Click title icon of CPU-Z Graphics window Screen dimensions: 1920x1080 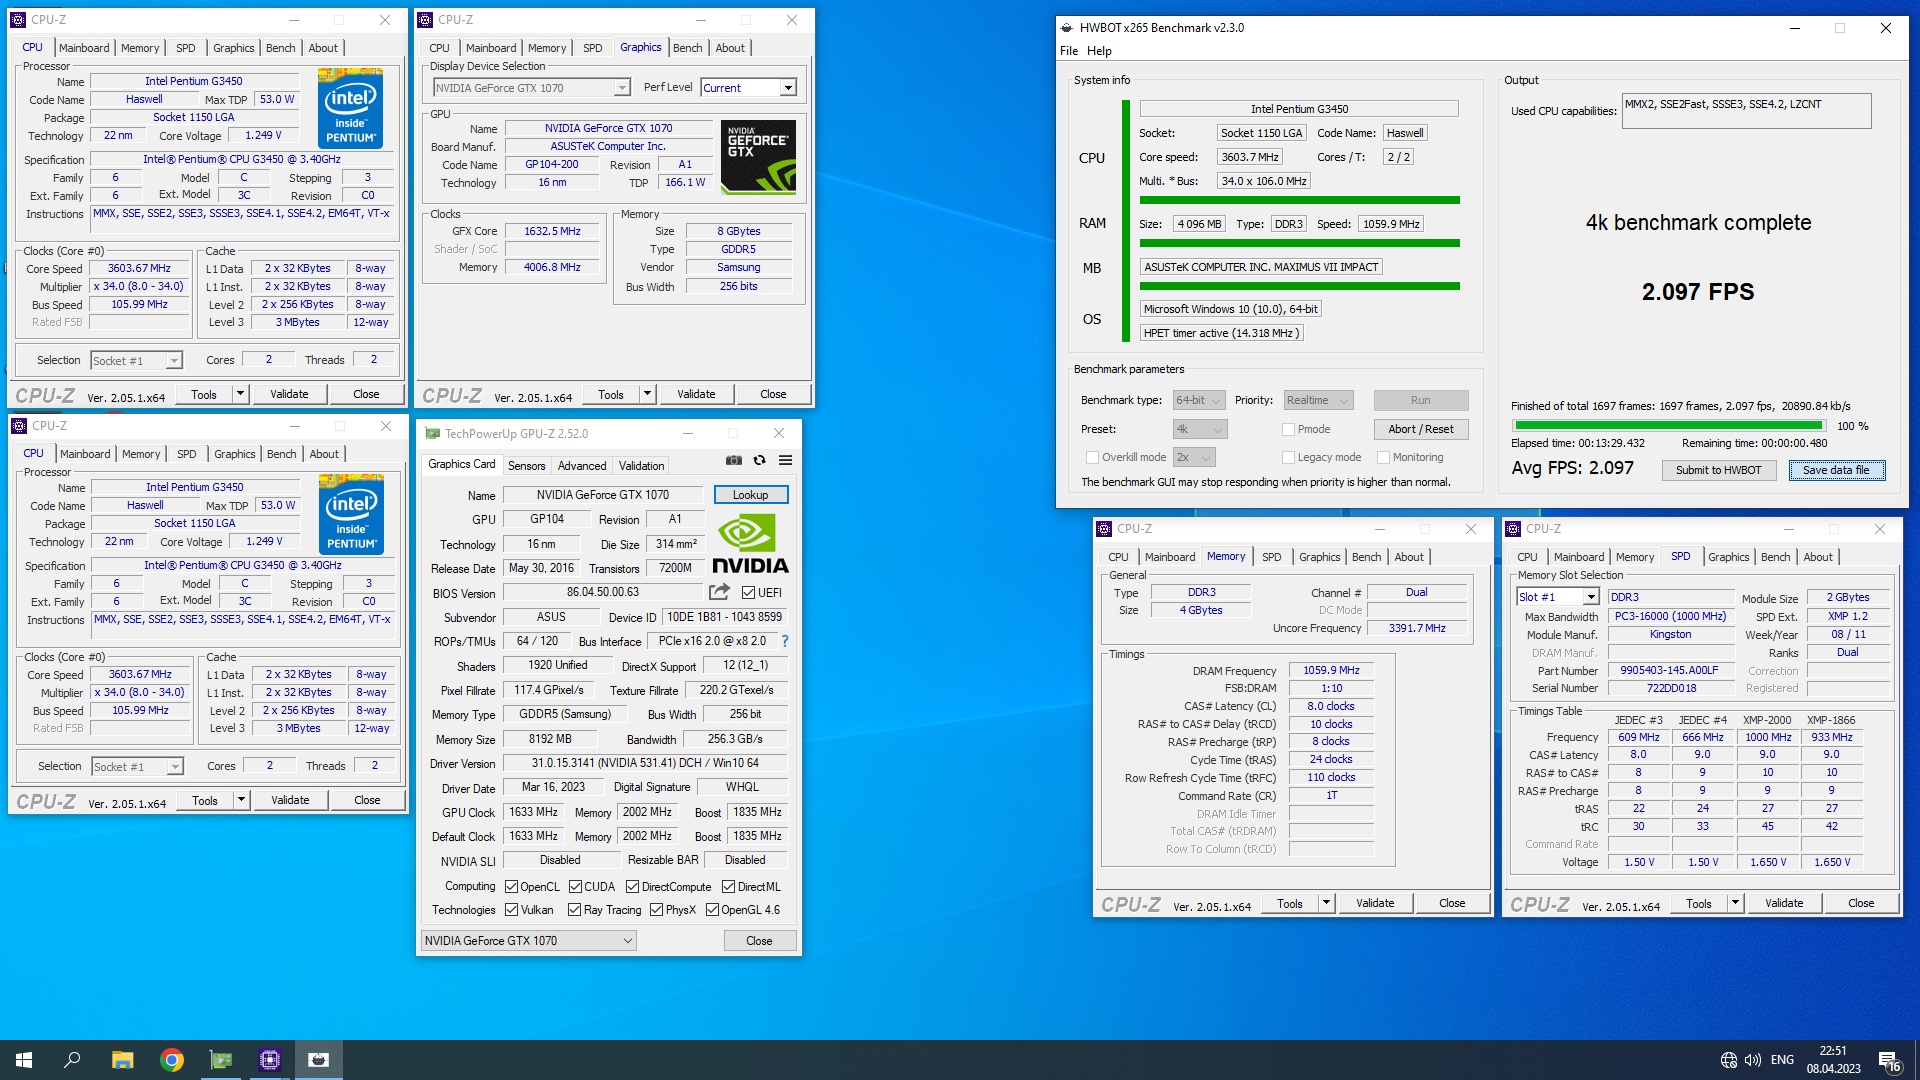[426, 20]
